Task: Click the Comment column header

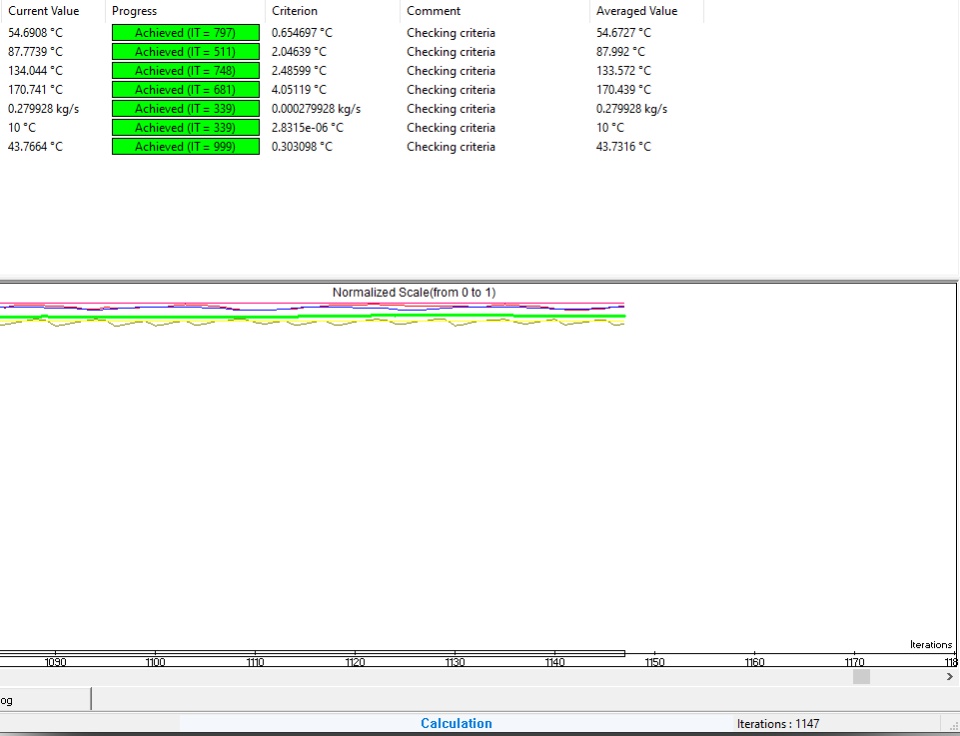Action: pyautogui.click(x=495, y=11)
